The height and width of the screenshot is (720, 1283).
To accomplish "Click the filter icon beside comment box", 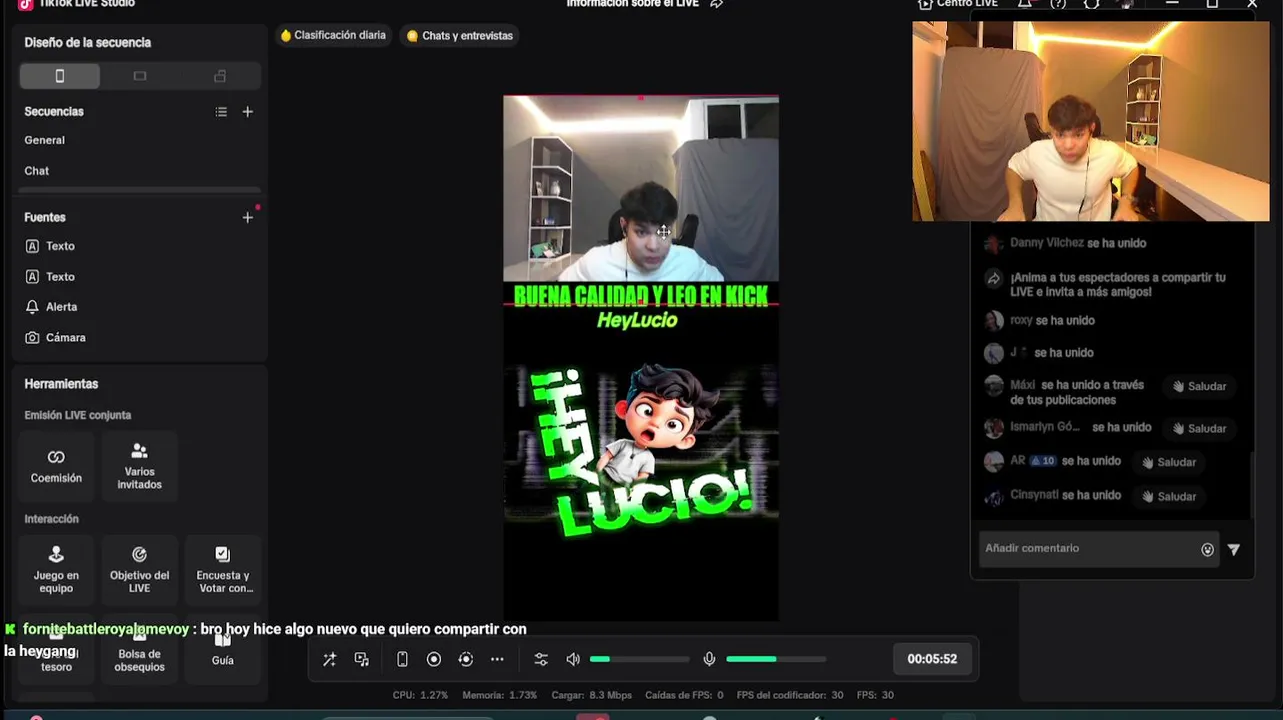I will (1234, 549).
